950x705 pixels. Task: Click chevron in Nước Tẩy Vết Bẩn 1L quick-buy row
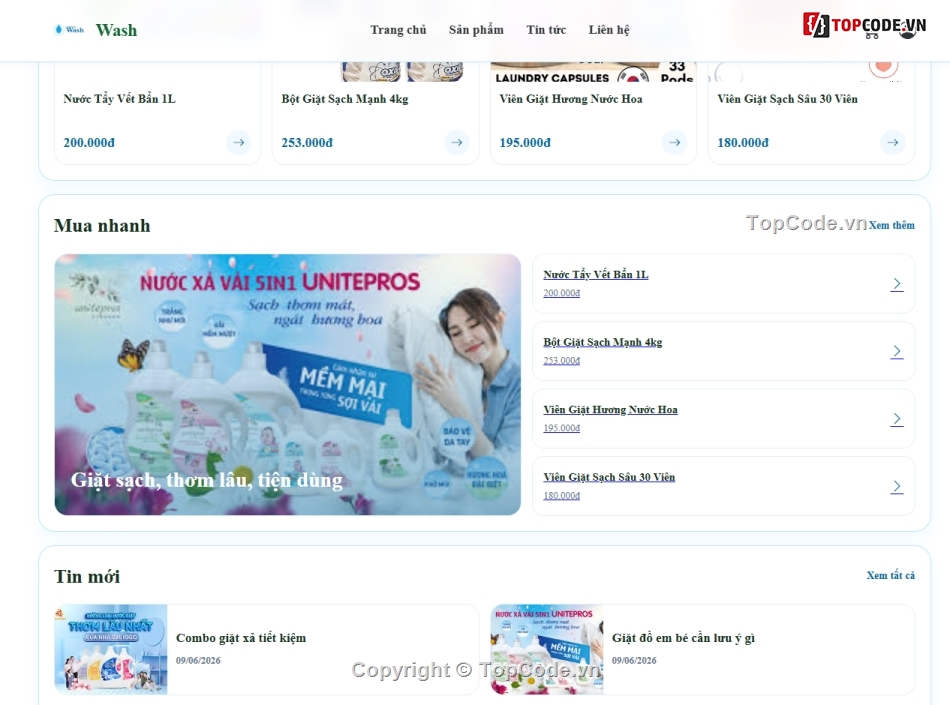897,284
